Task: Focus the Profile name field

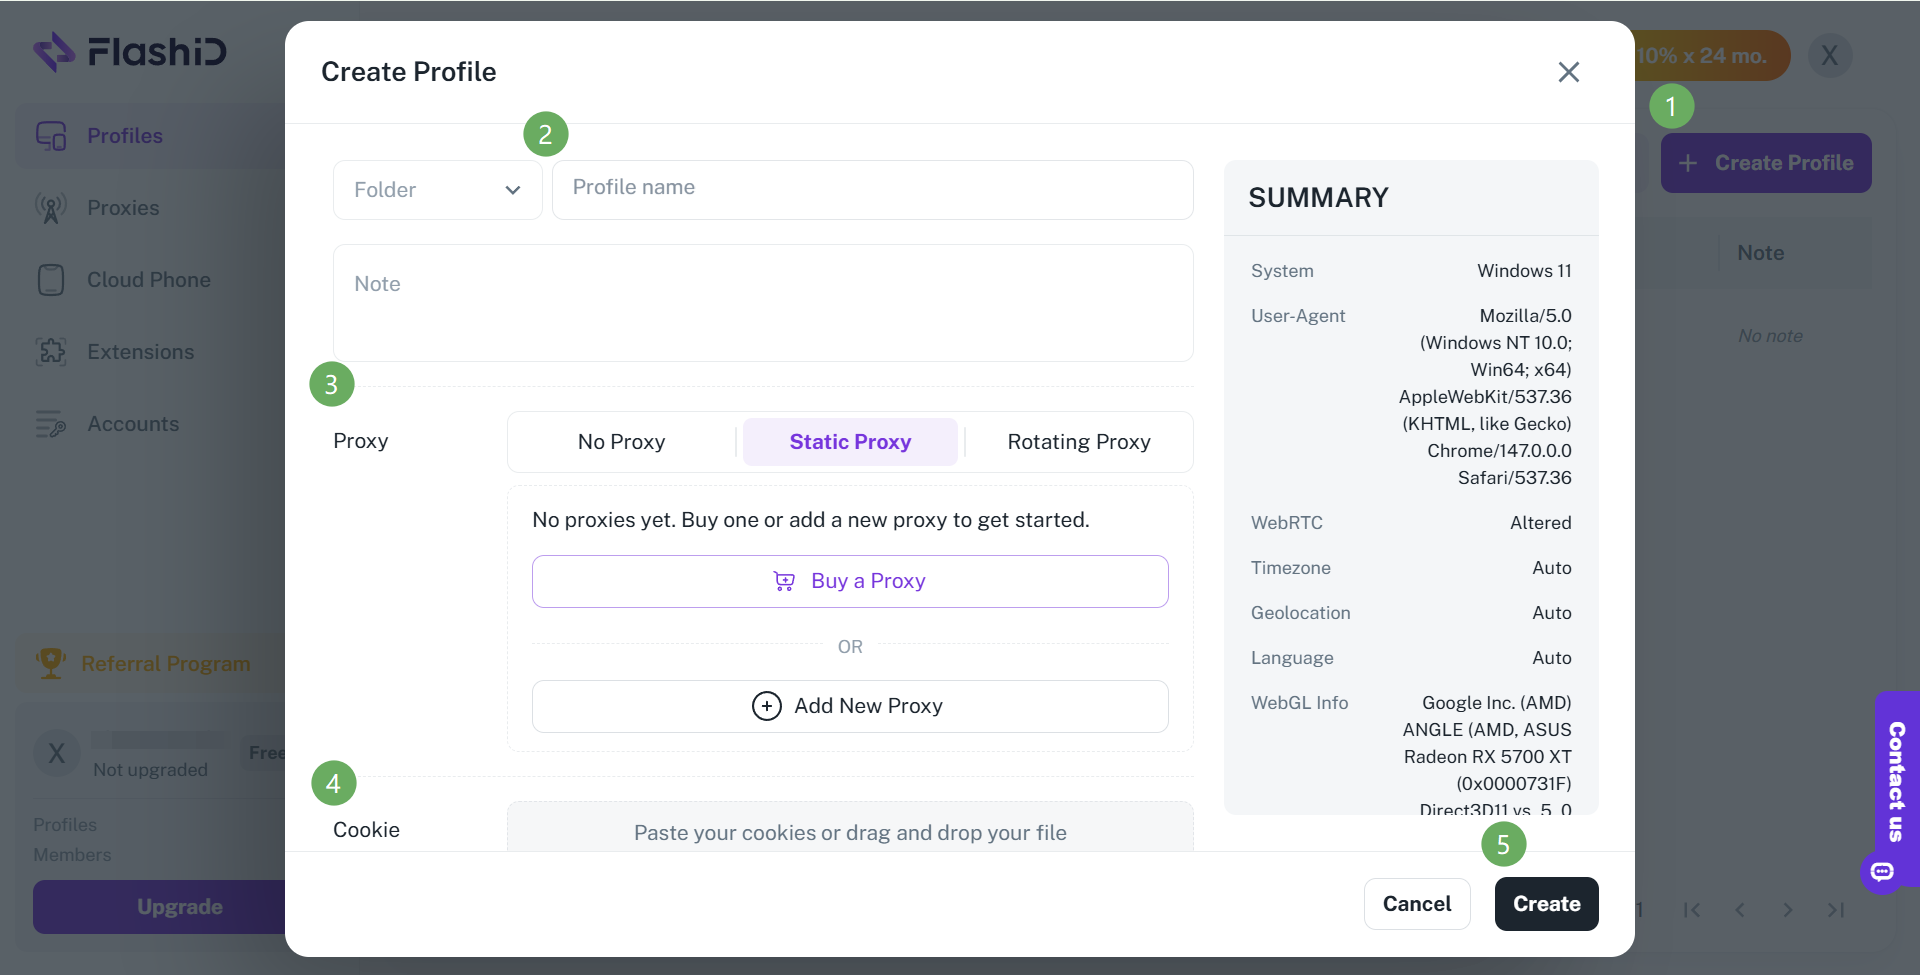Action: pos(873,190)
